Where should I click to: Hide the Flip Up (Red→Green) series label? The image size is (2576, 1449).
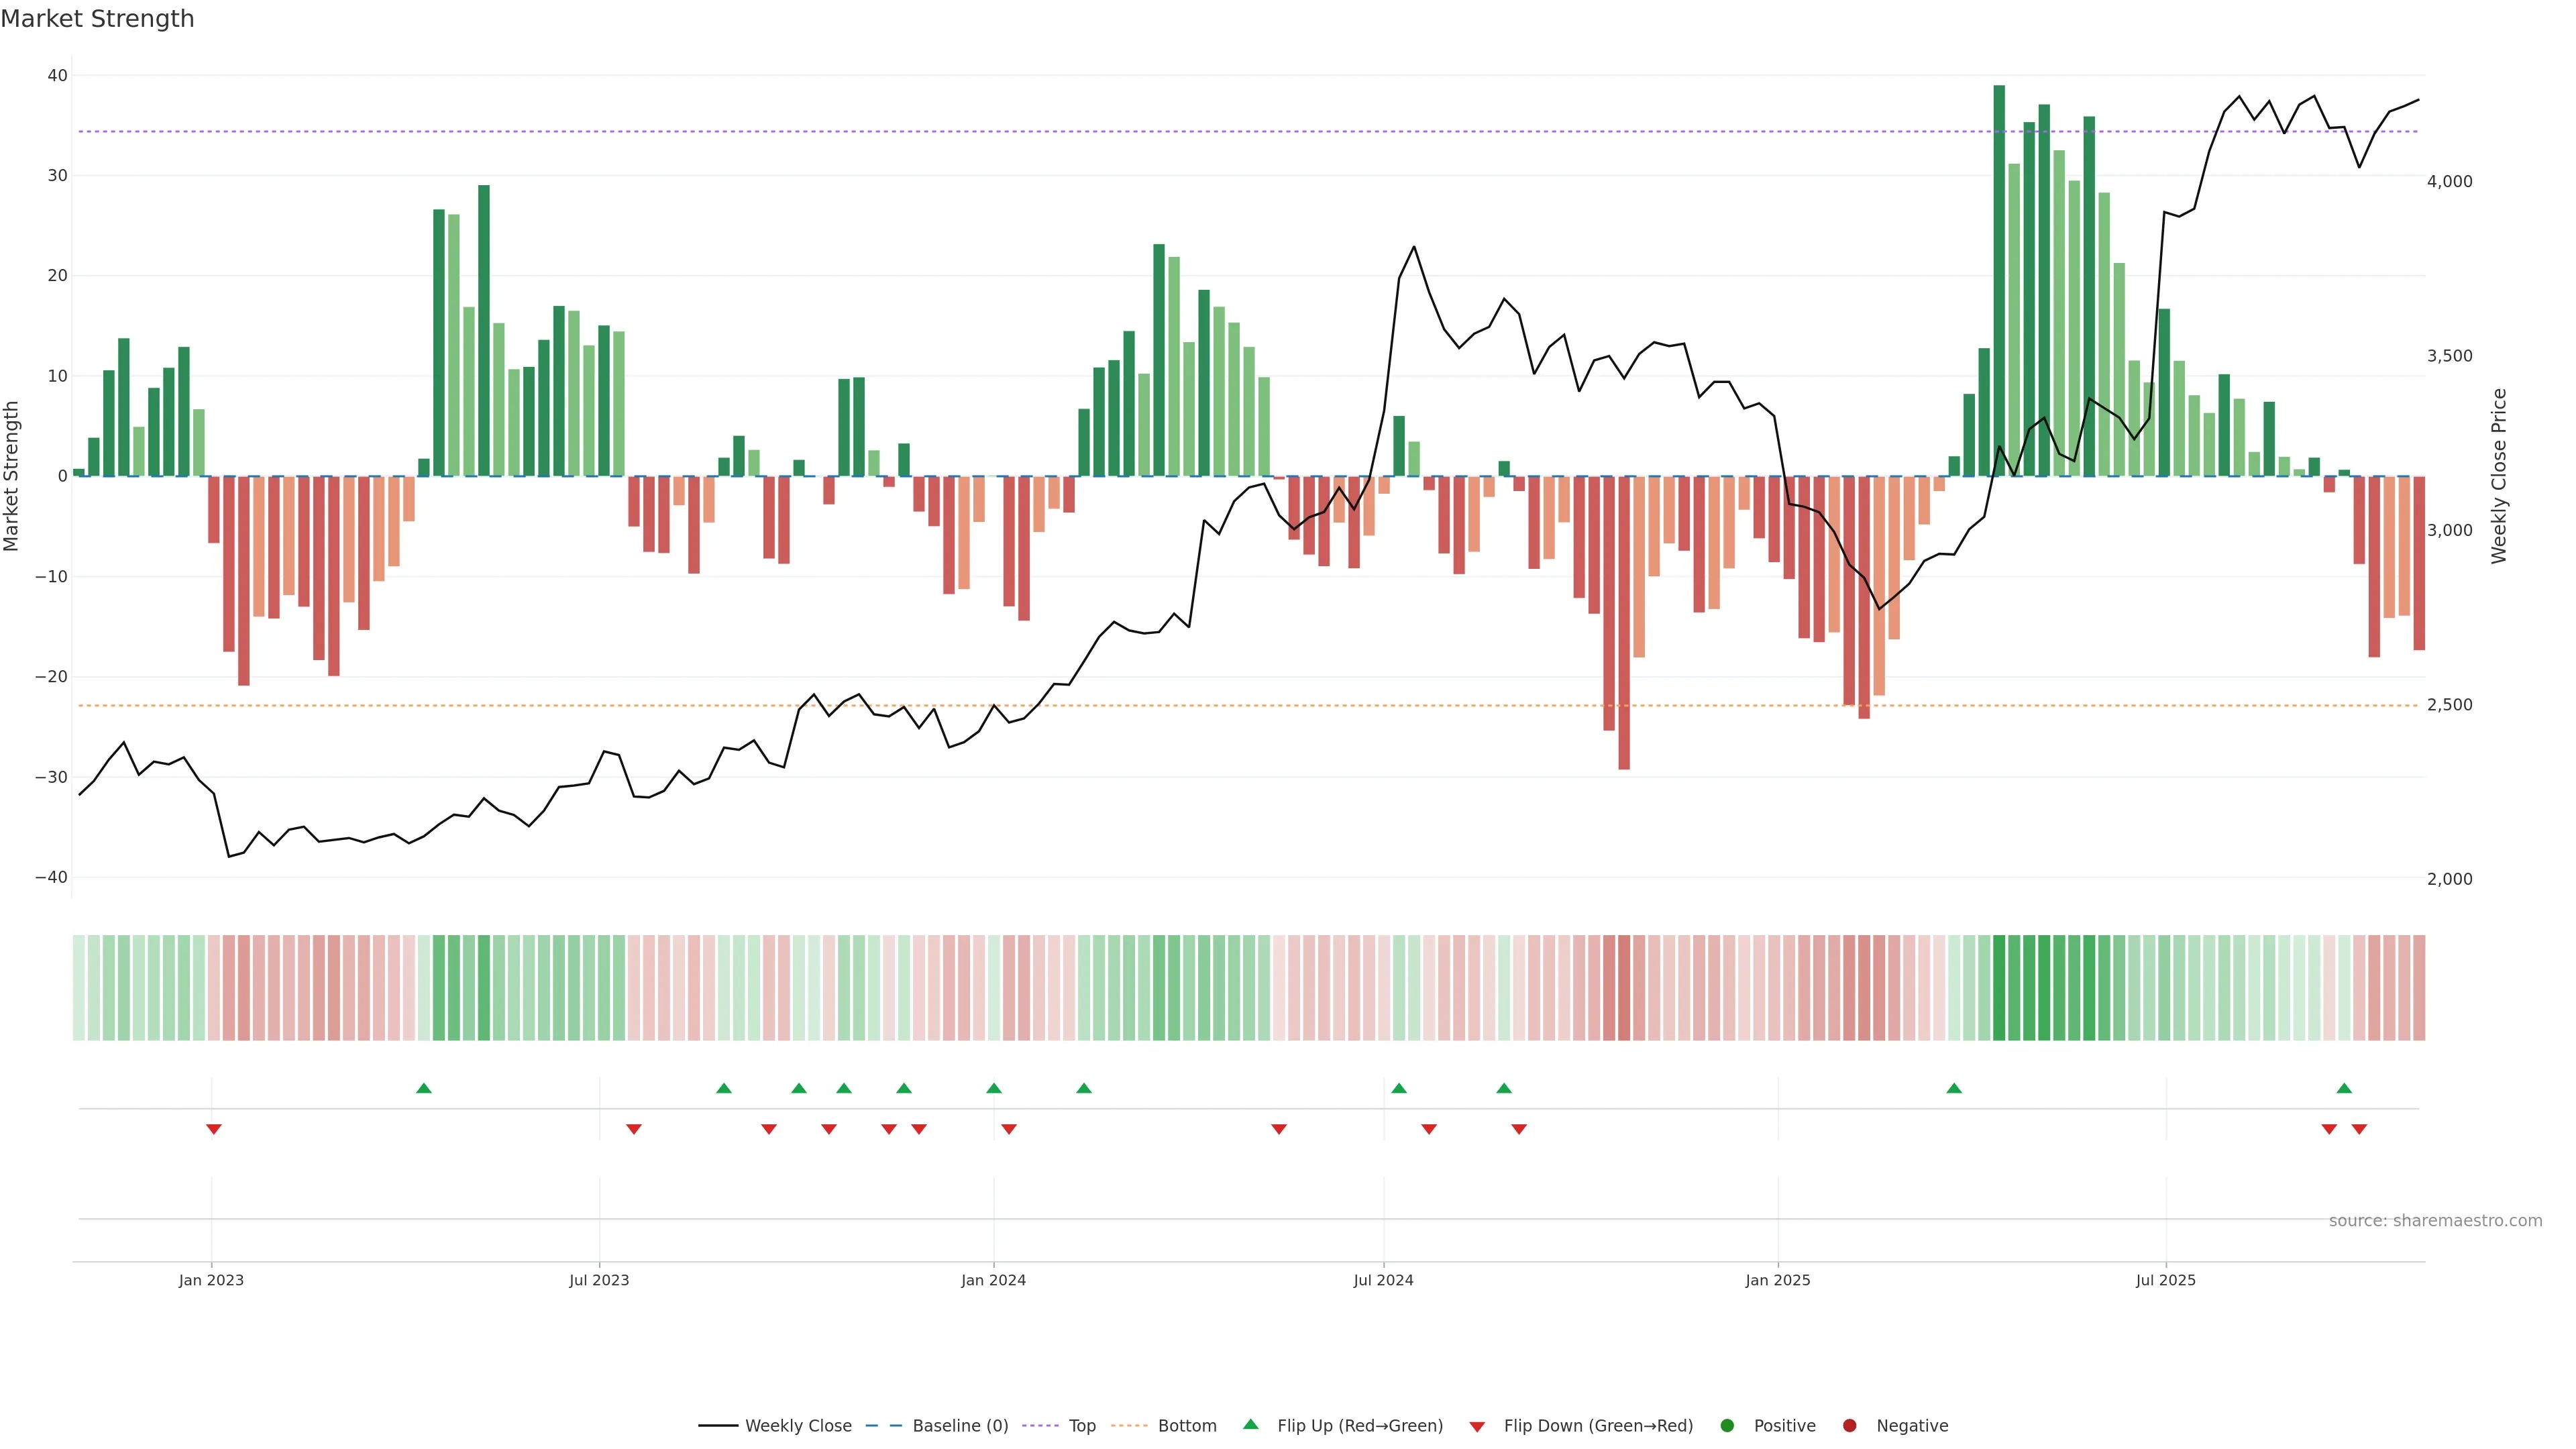point(1359,1425)
